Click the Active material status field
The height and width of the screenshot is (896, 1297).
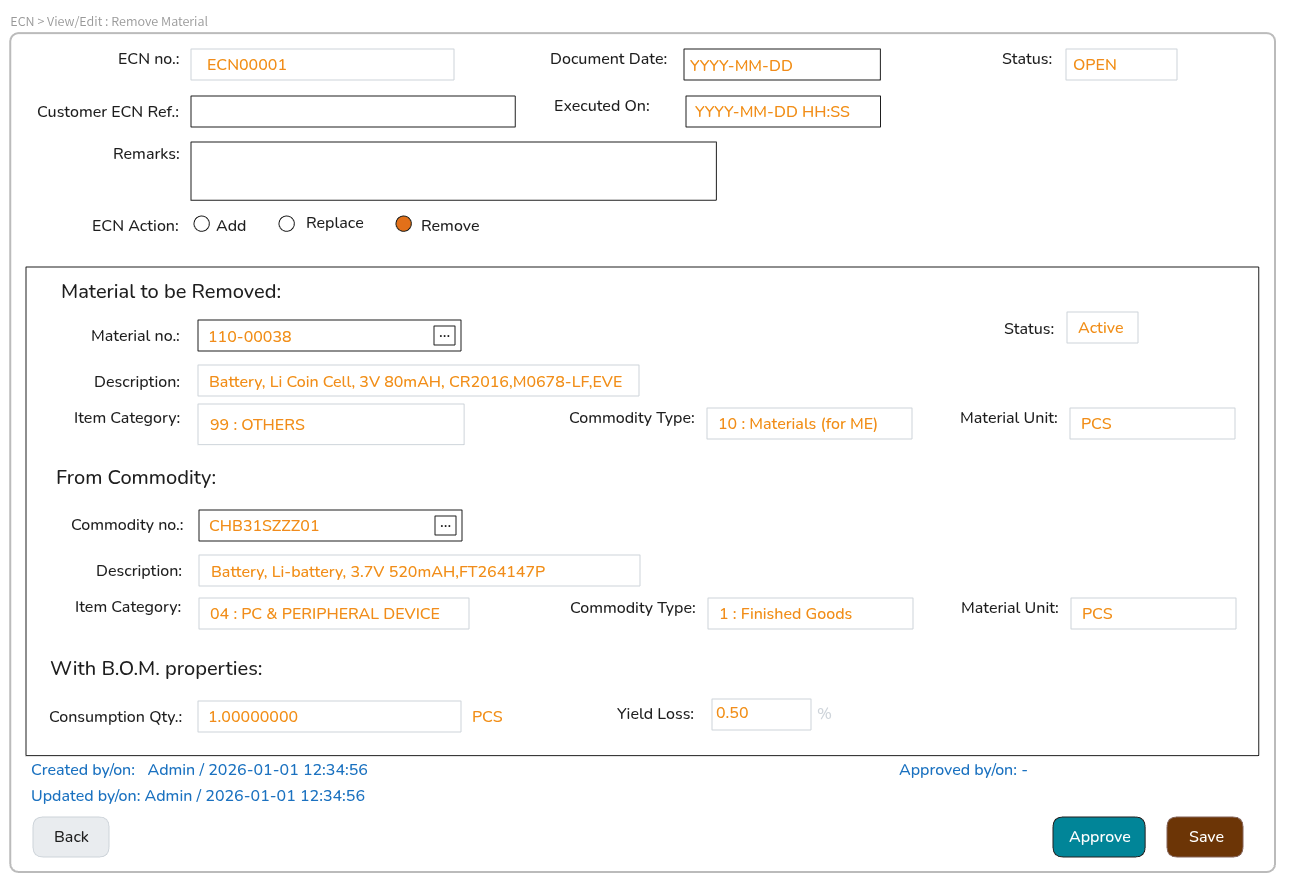1102,328
